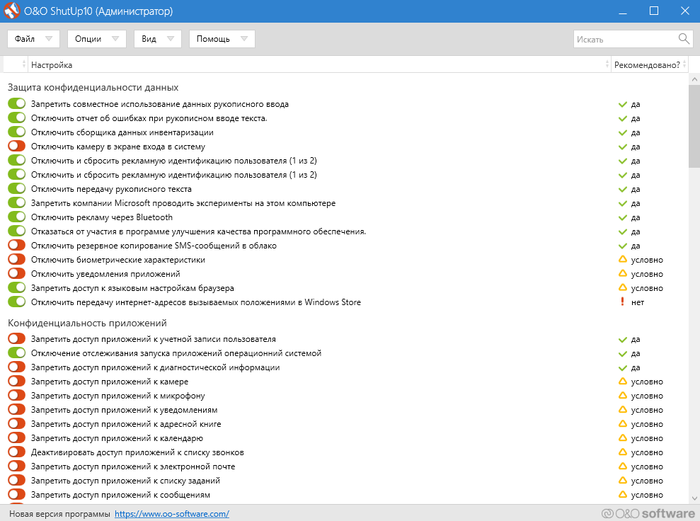The height and width of the screenshot is (521, 700).
Task: Click green checkmark beside учетной записи пользователя
Action: point(622,340)
